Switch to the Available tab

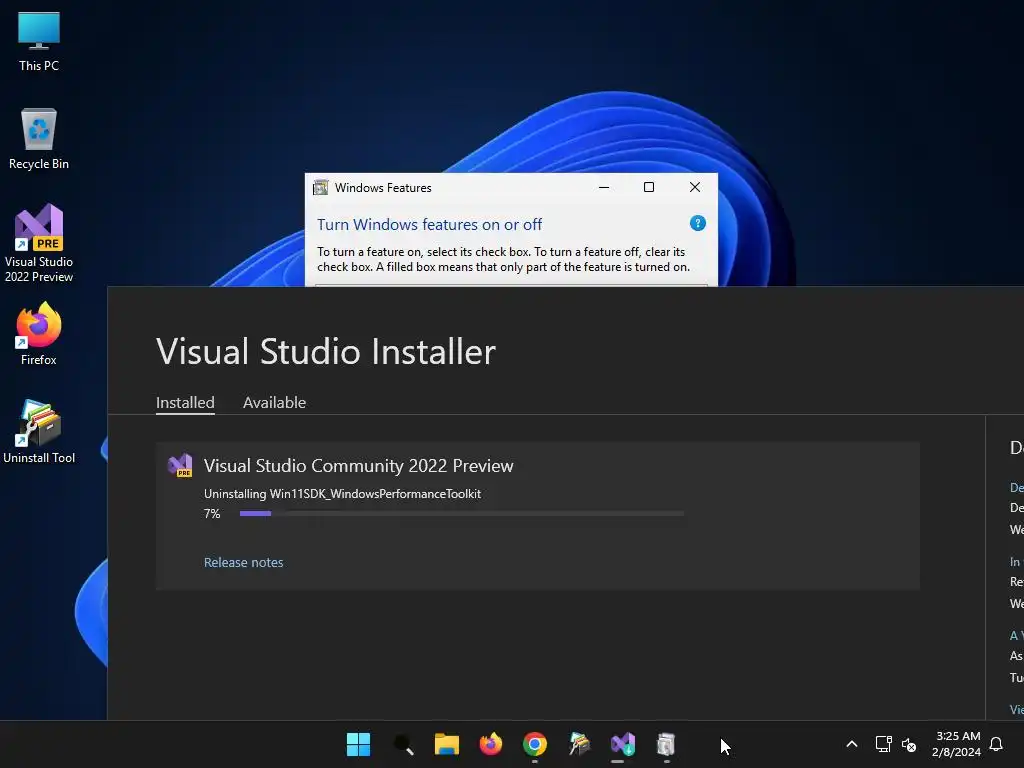[274, 402]
